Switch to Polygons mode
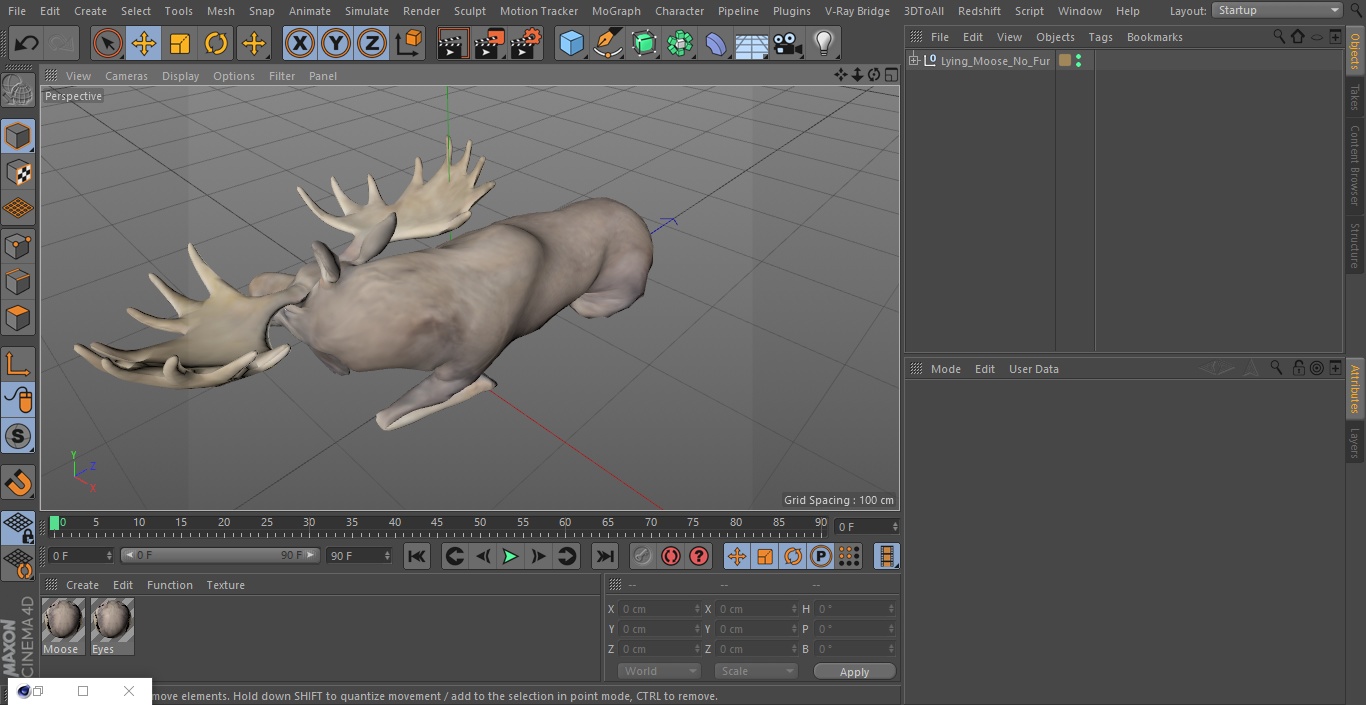This screenshot has width=1366, height=705. pyautogui.click(x=18, y=318)
